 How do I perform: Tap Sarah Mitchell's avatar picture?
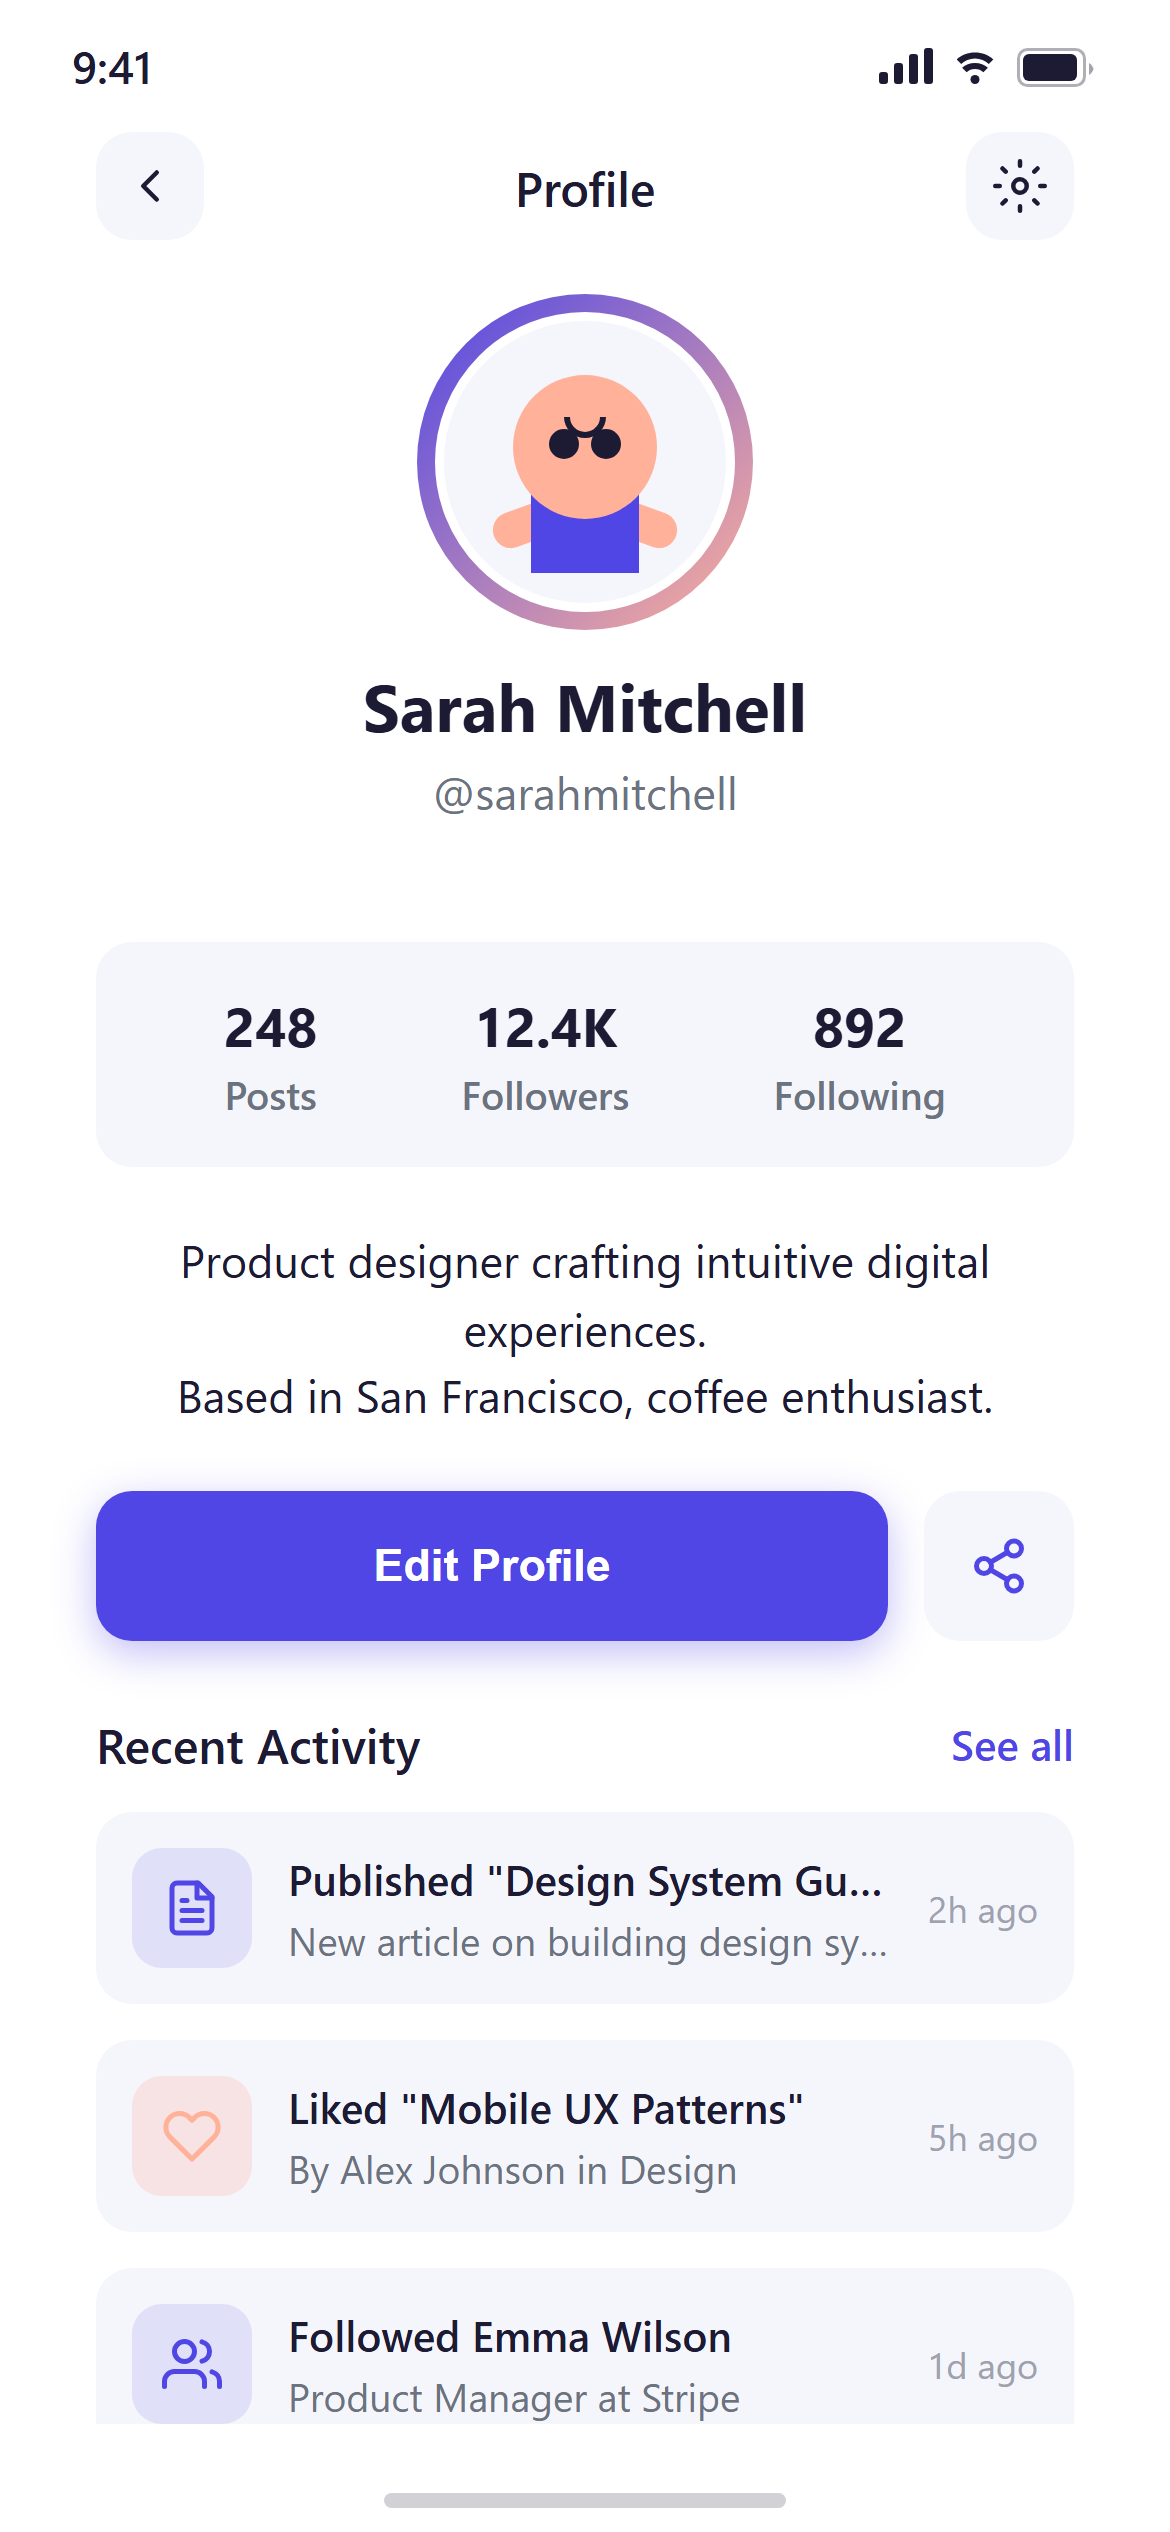(x=585, y=462)
